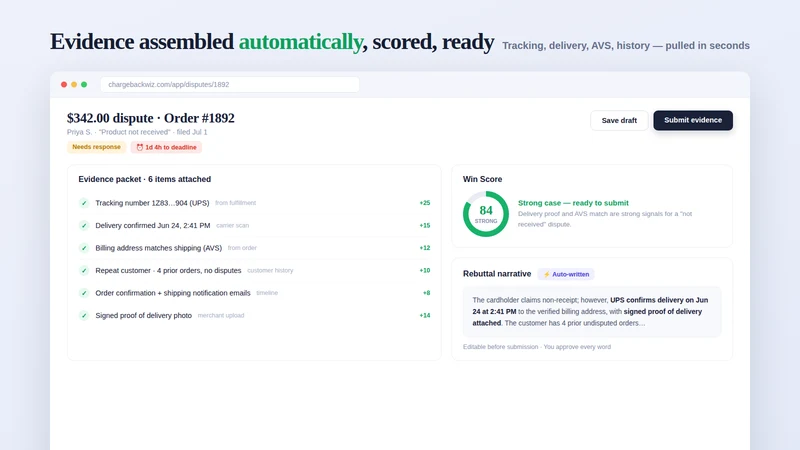The width and height of the screenshot is (800, 450).
Task: Click checkmark icon beside Signed proof of delivery row
Action: tap(84, 315)
